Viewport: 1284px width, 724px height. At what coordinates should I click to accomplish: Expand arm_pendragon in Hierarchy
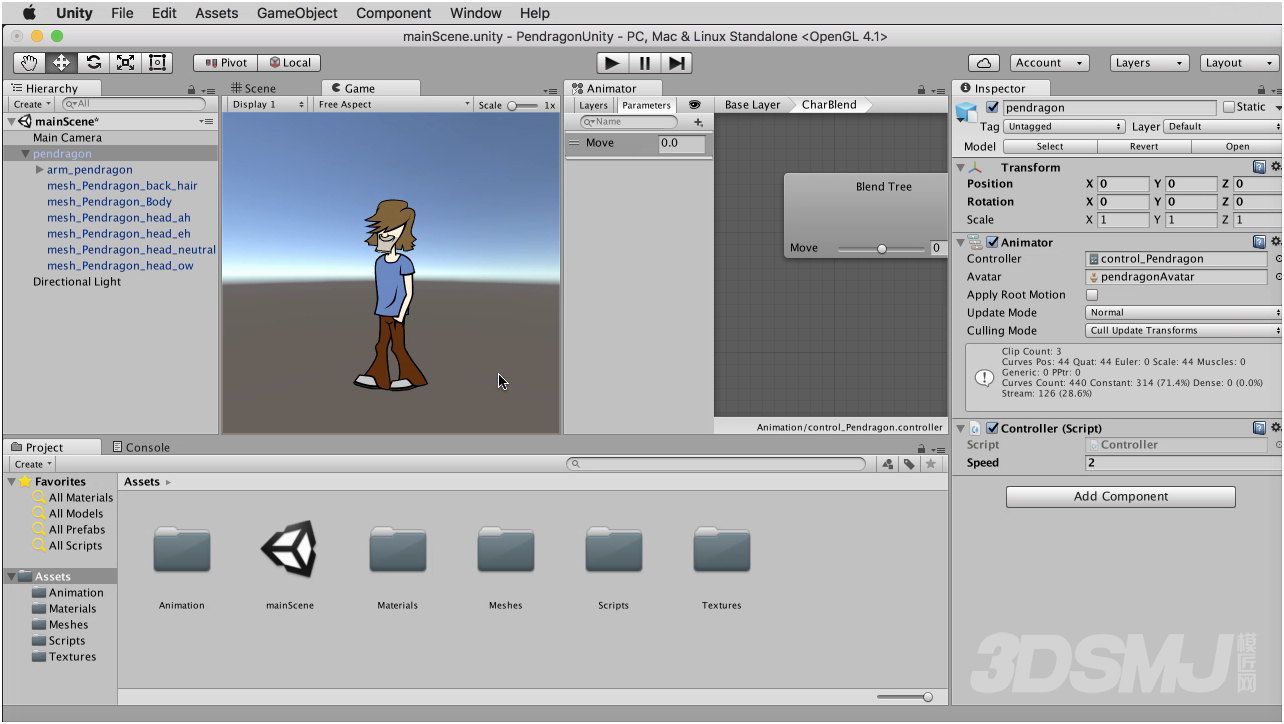point(40,170)
